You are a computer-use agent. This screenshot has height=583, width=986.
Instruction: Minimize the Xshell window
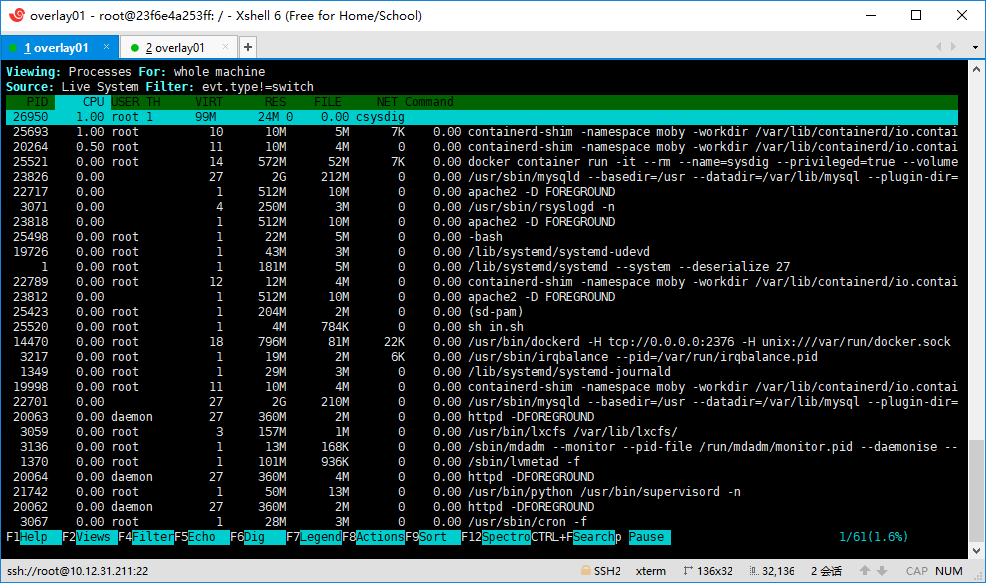871,15
